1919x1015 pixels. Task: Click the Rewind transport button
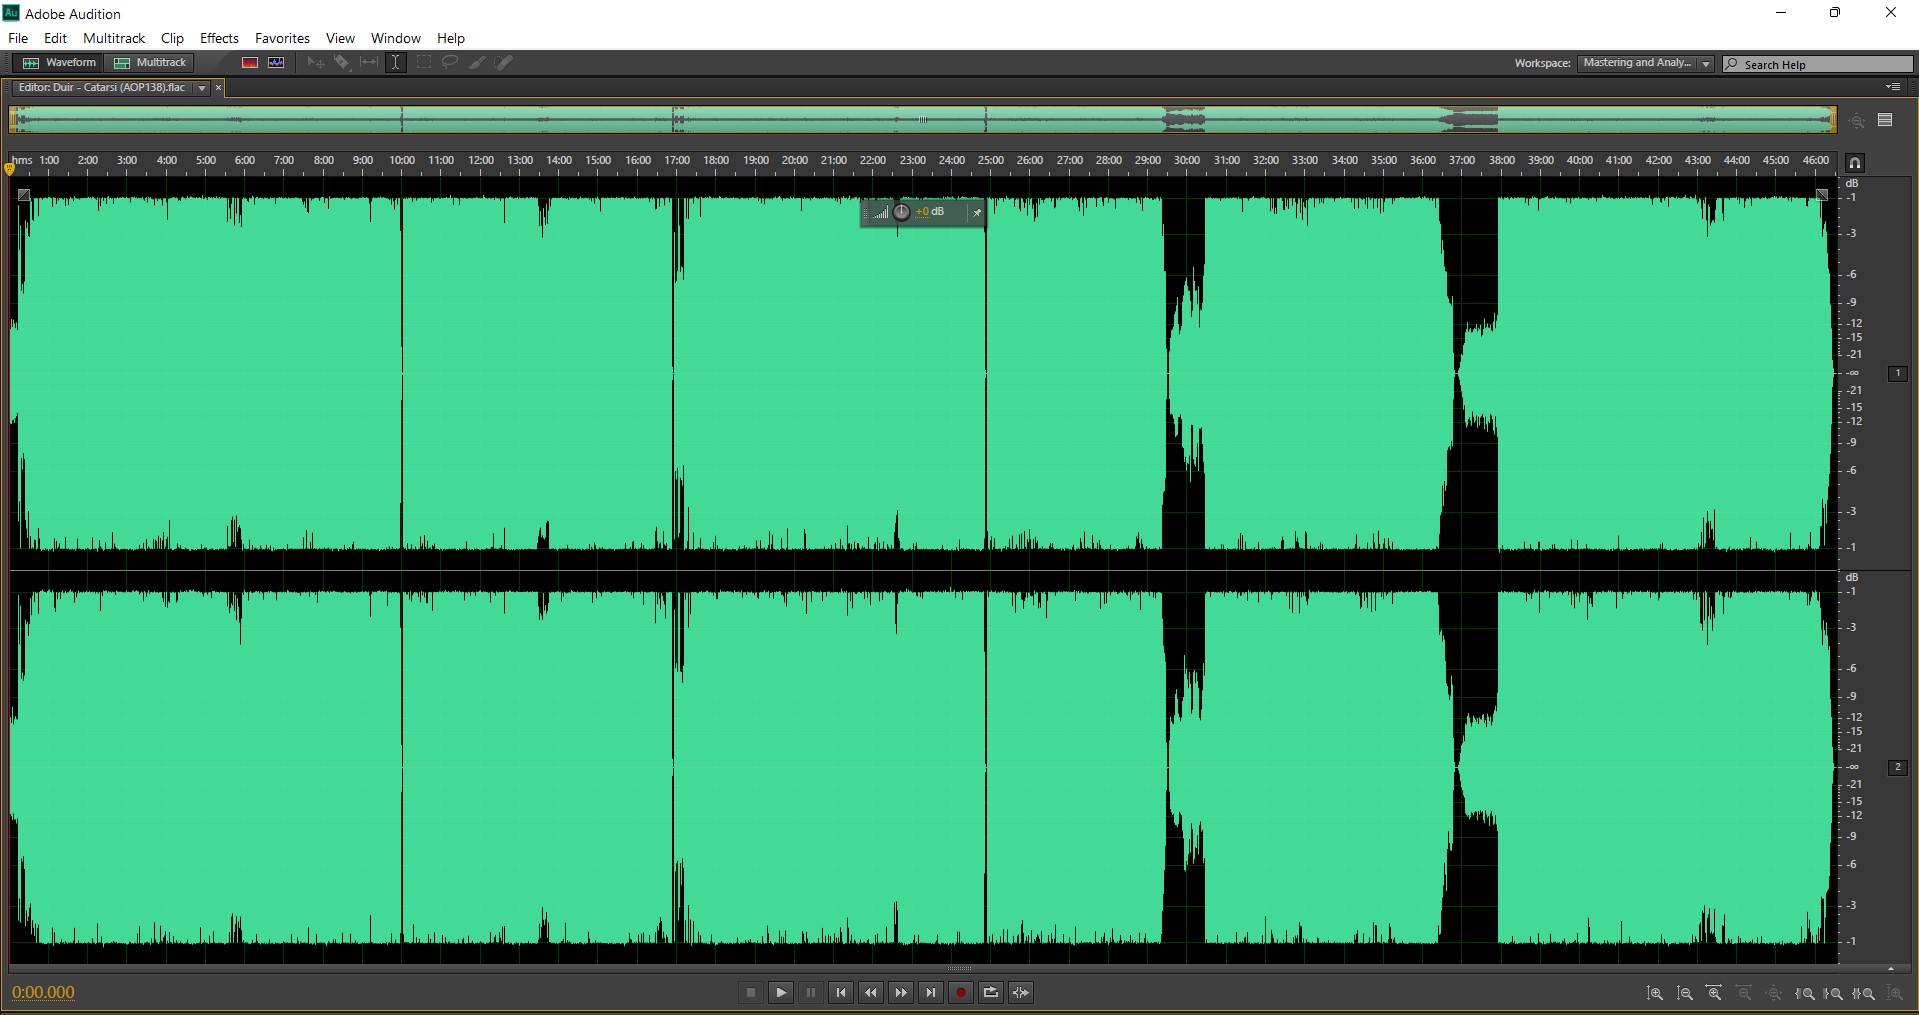[x=871, y=993]
